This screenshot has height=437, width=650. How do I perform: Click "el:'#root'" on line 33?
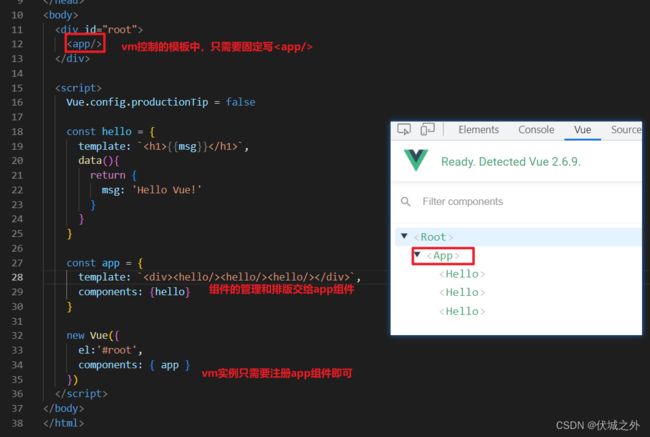point(110,350)
